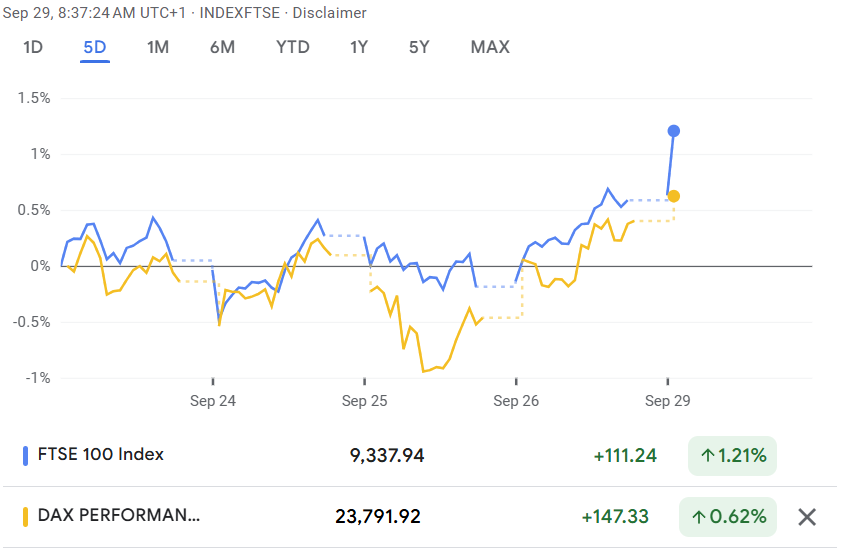Switch to the 1M range tab
Screen dimensions: 844x553
157,47
